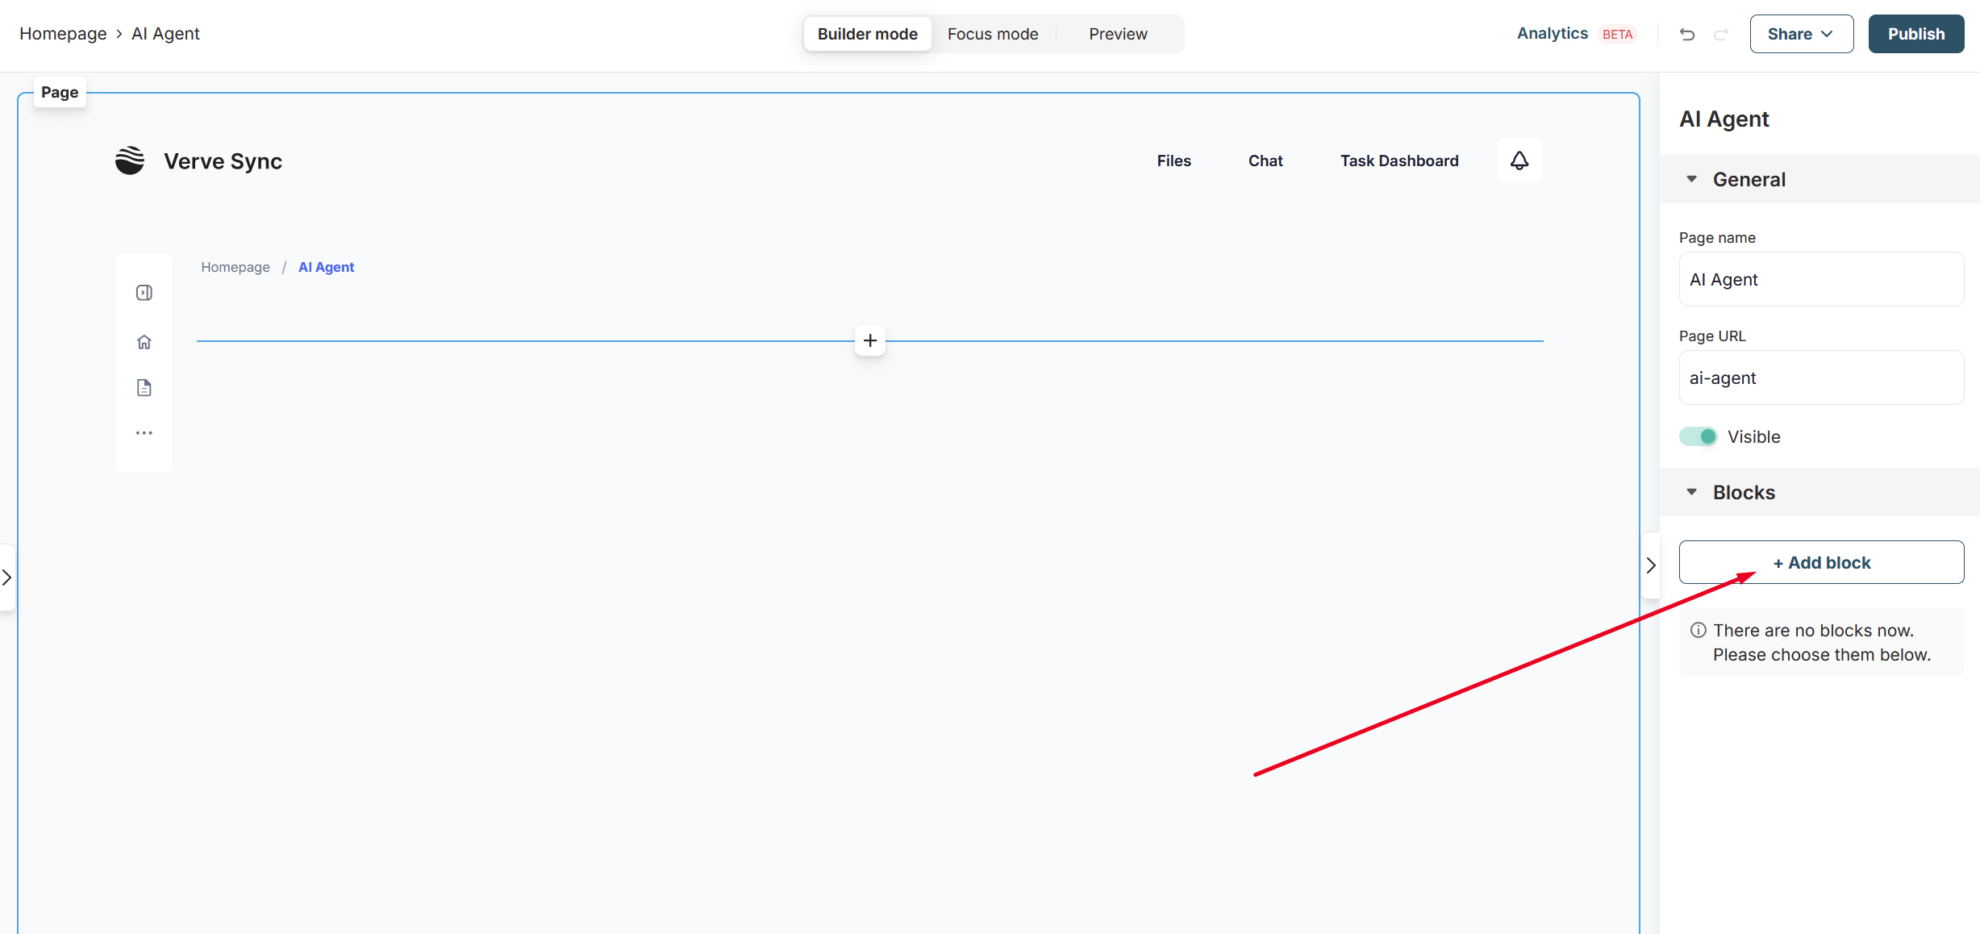
Task: Click the Chat menu item in the header
Action: pos(1265,160)
